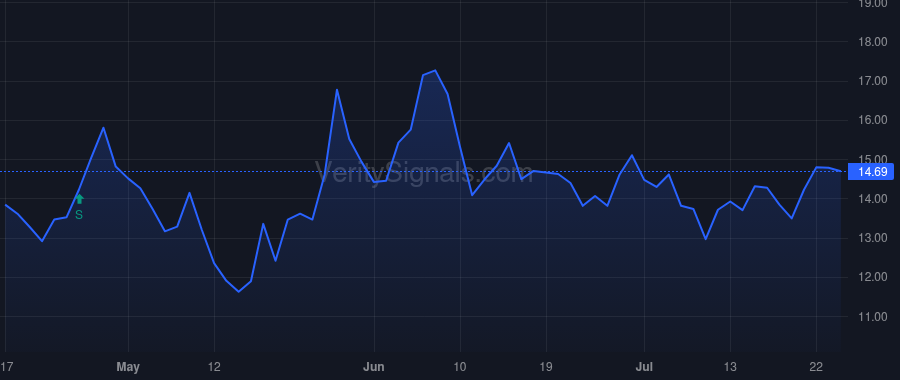Click the 13 date axis label

coord(730,367)
